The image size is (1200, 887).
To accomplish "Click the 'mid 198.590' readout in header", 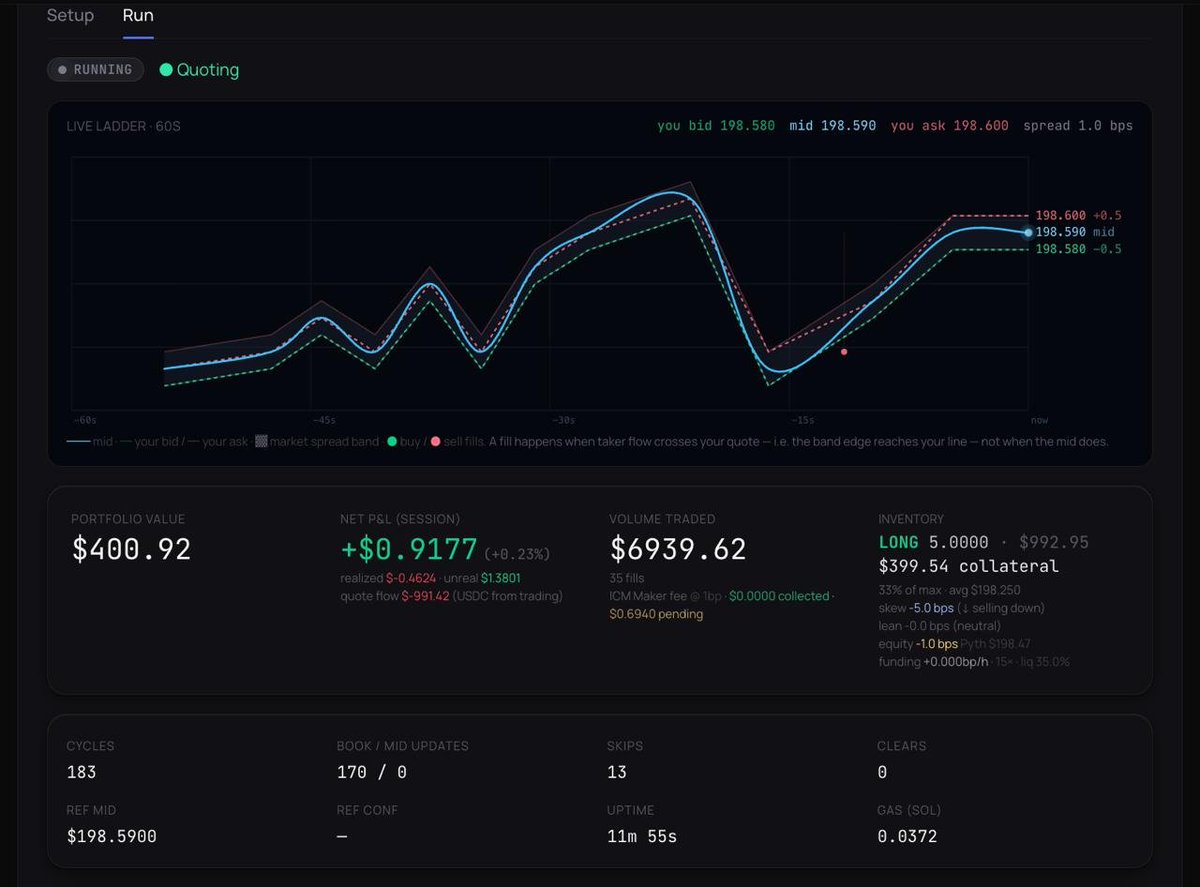I will (x=832, y=126).
